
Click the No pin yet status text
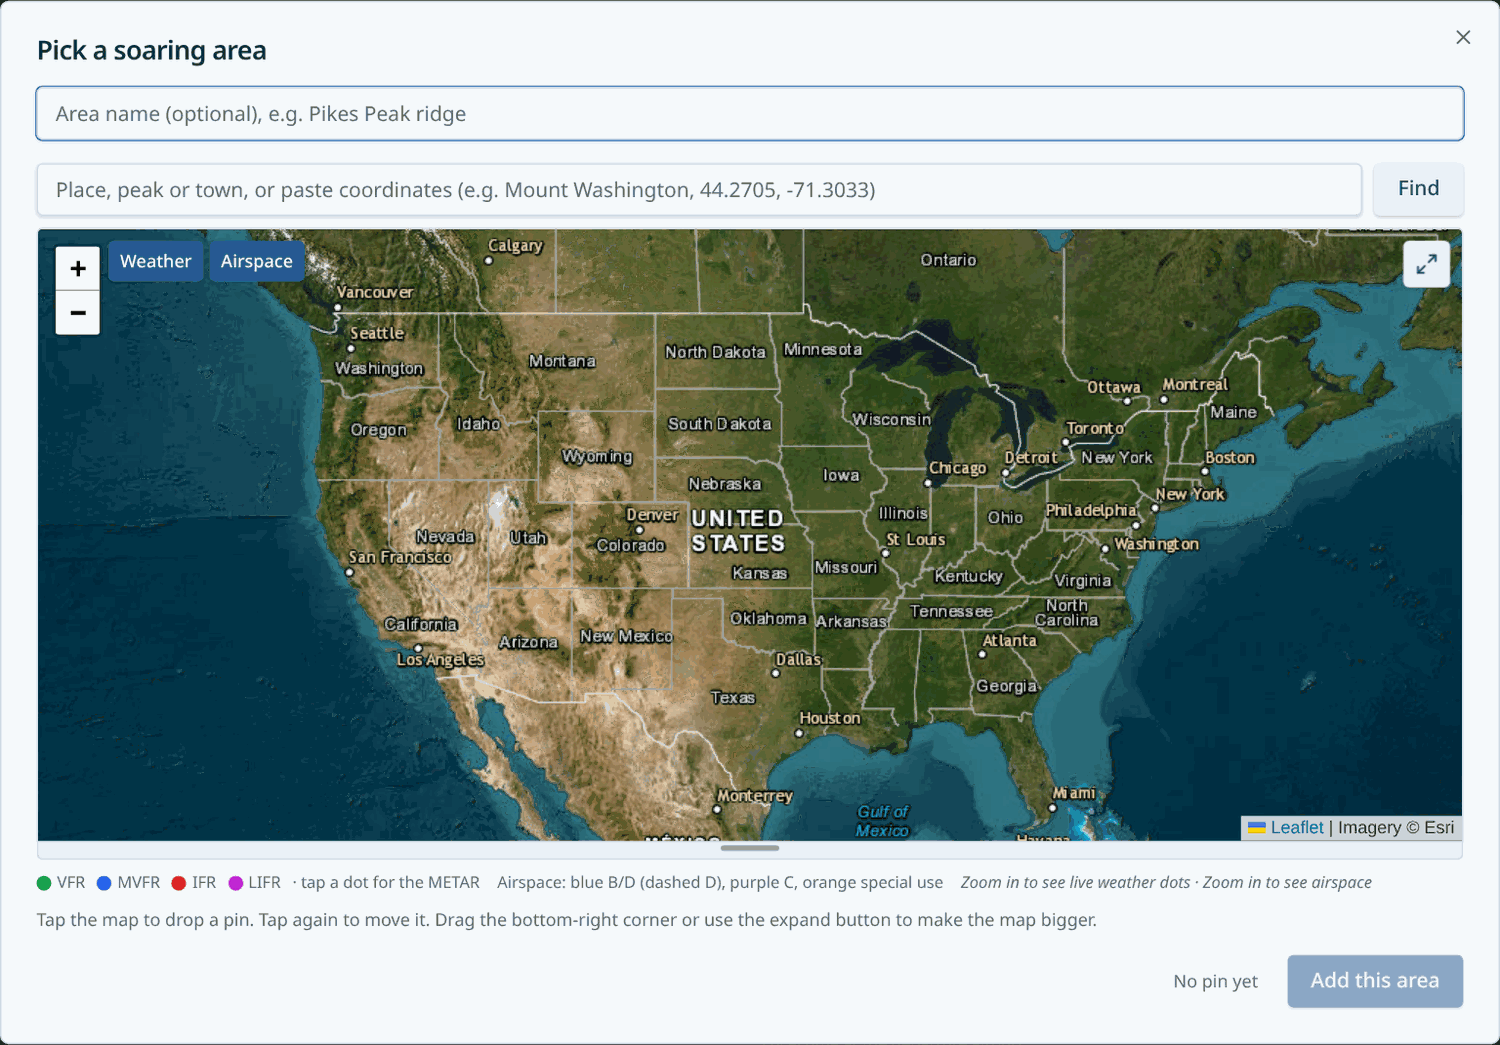pos(1215,981)
